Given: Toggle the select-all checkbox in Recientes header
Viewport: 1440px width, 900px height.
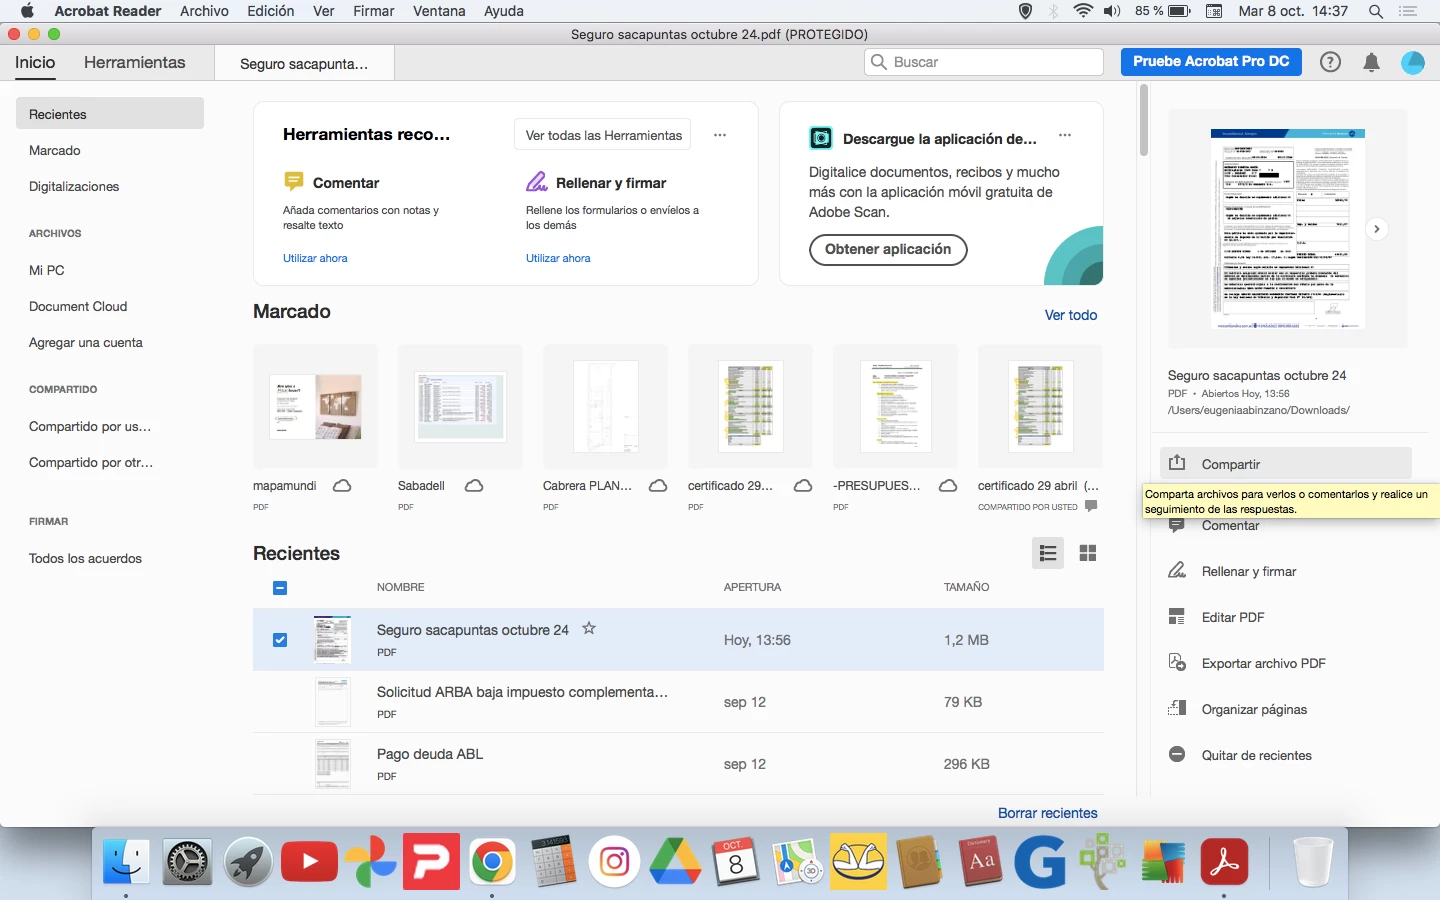Looking at the screenshot, I should (x=280, y=588).
